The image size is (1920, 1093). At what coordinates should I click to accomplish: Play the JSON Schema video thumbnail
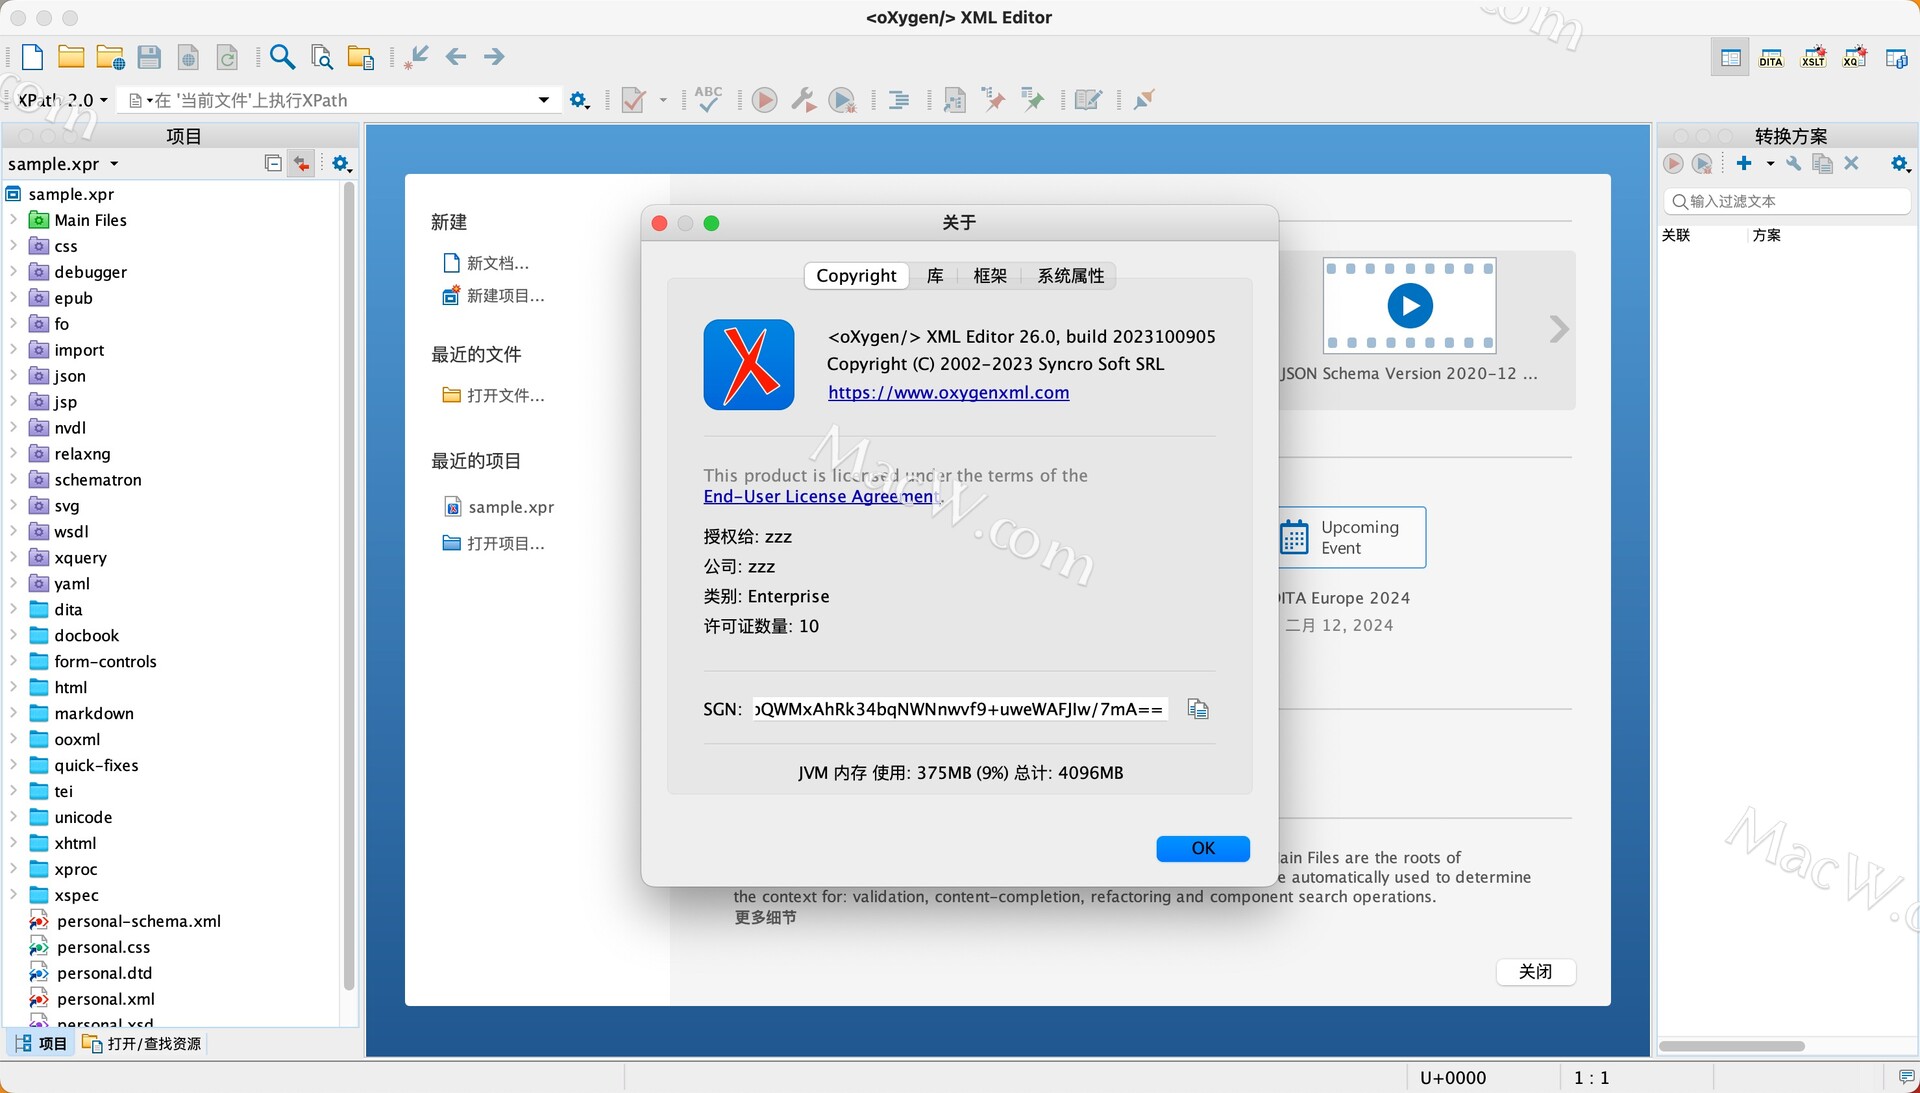(1410, 305)
